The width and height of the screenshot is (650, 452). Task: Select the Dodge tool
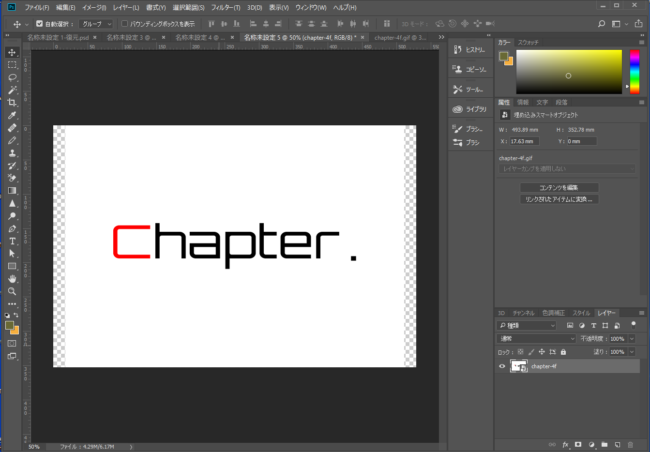click(x=12, y=216)
